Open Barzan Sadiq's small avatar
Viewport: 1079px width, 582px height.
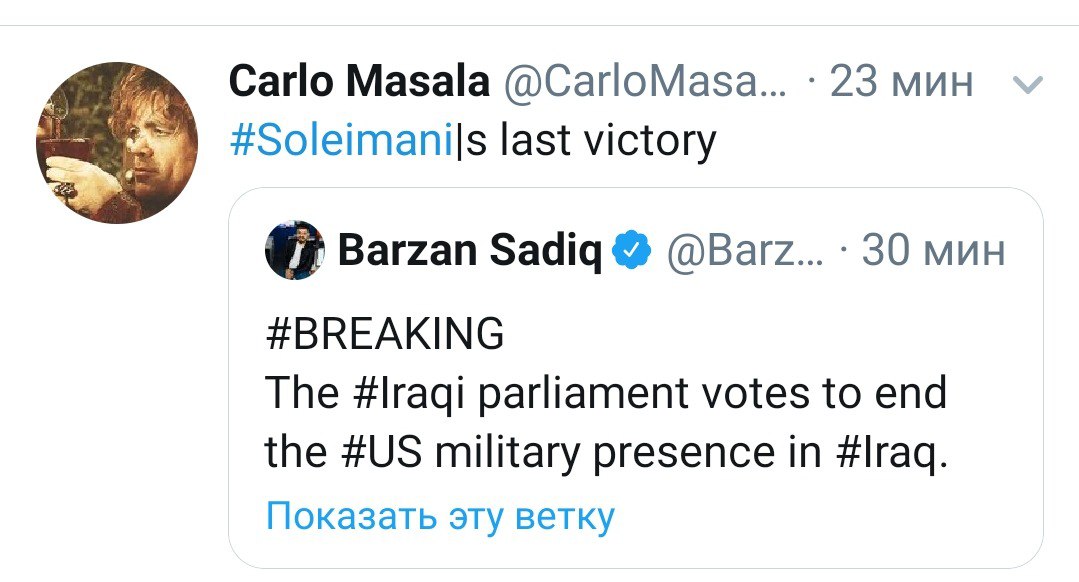pyautogui.click(x=293, y=250)
